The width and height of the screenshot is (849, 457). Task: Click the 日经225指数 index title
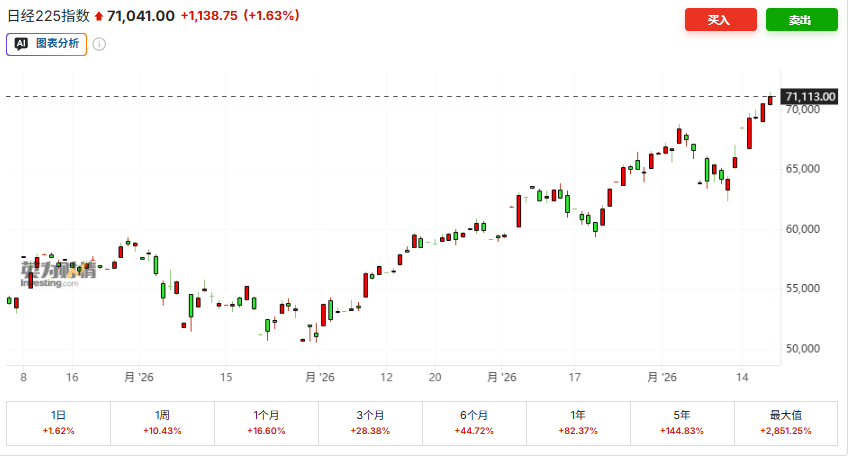[48, 16]
